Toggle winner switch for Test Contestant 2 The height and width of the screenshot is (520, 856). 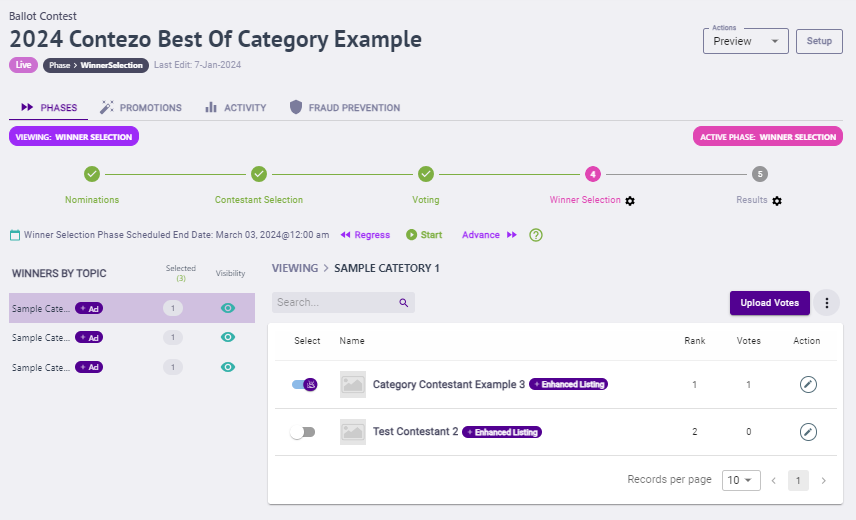303,432
